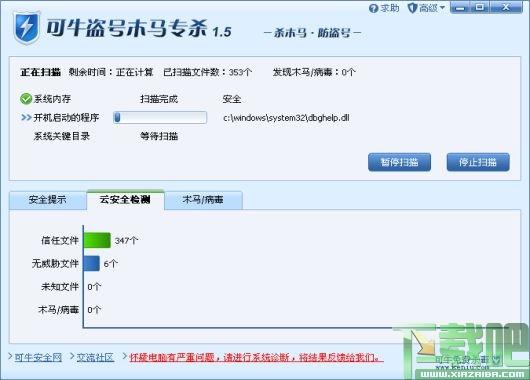Viewport: 530px width, 380px height.
Task: Click the blue 无威胁文件 bar
Action: point(92,263)
